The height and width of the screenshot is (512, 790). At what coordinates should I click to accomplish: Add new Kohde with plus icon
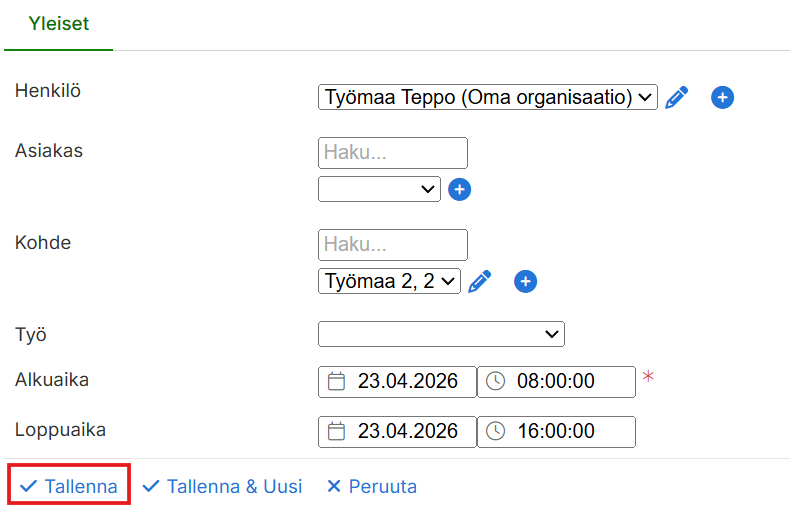pos(526,281)
